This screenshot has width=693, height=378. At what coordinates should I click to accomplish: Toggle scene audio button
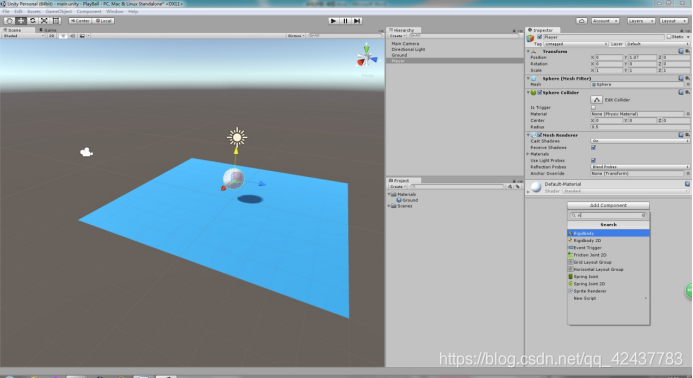click(72, 36)
